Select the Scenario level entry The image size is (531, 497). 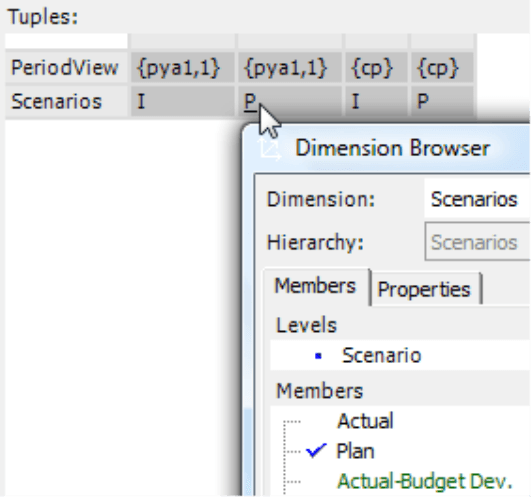[x=382, y=355]
